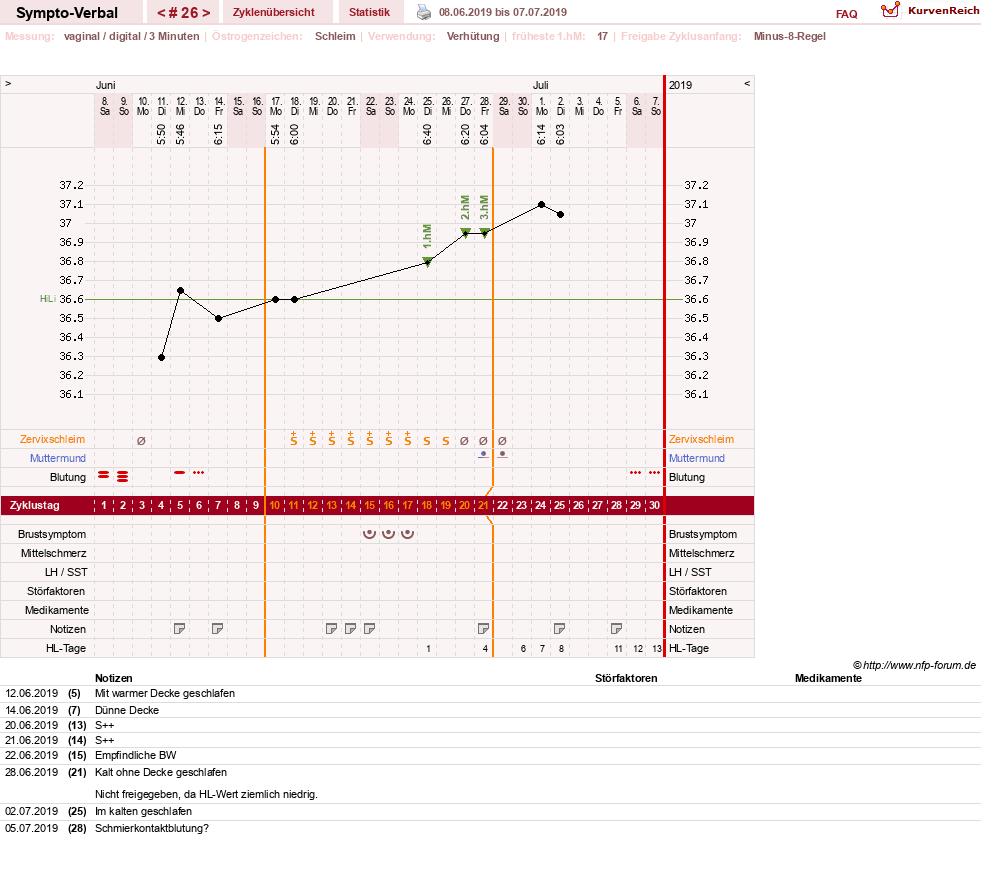Open note icon on cycle day 28

pos(616,629)
